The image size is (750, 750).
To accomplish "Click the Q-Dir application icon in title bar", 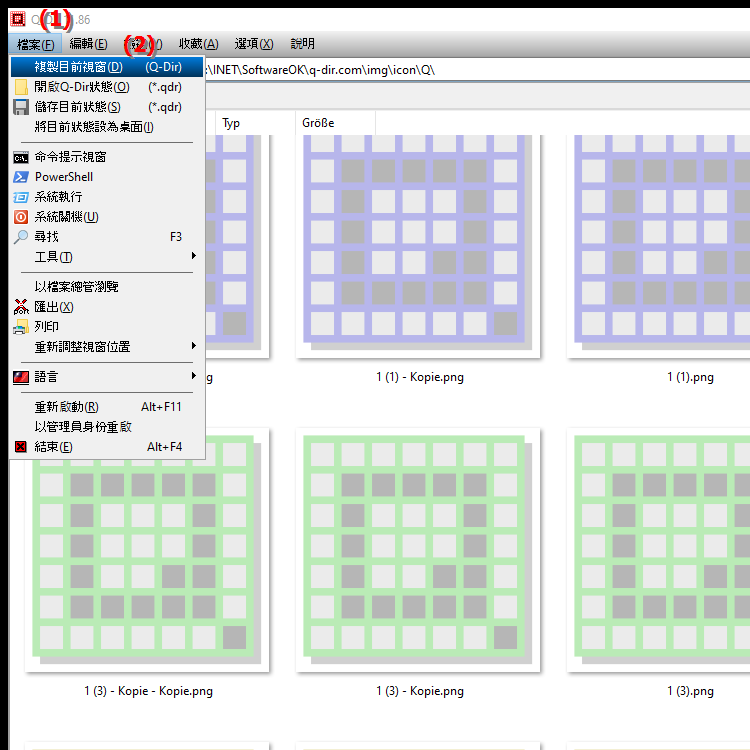I will point(18,19).
